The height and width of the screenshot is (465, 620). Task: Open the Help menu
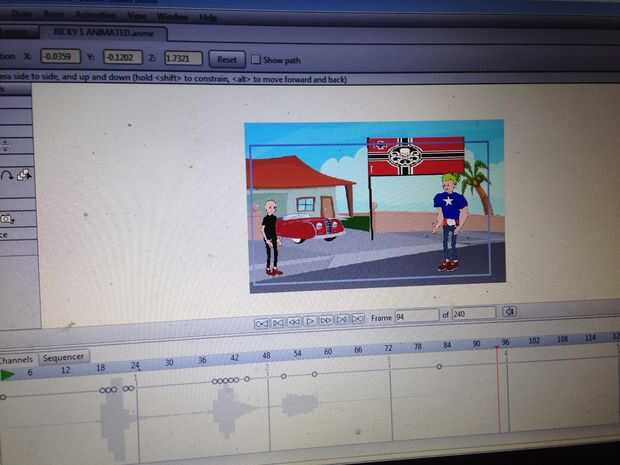pos(208,18)
